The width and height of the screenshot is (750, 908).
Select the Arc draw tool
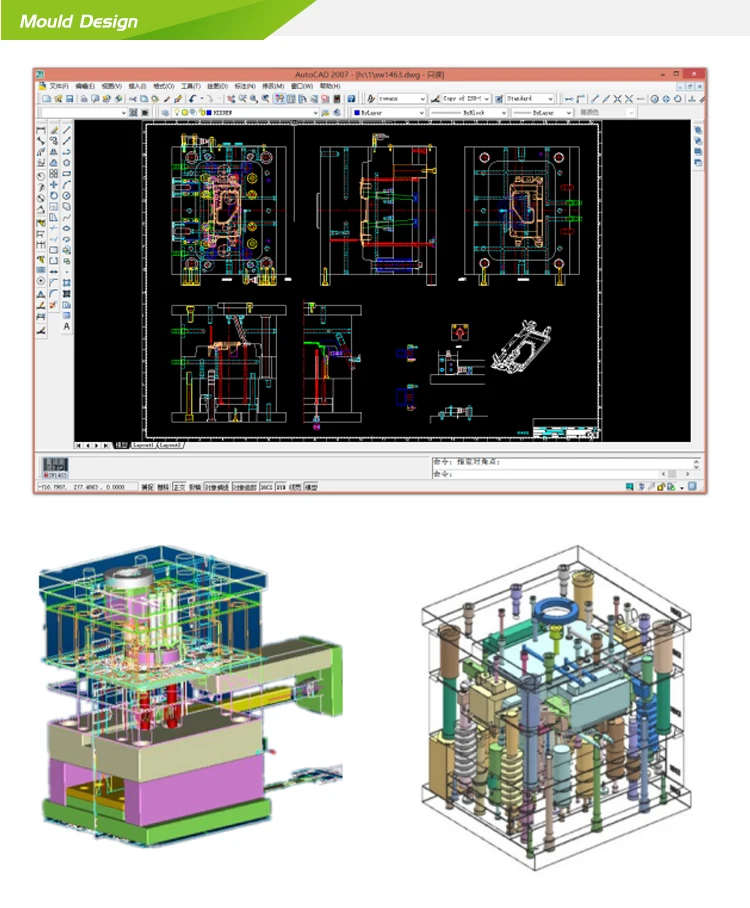[x=67, y=185]
